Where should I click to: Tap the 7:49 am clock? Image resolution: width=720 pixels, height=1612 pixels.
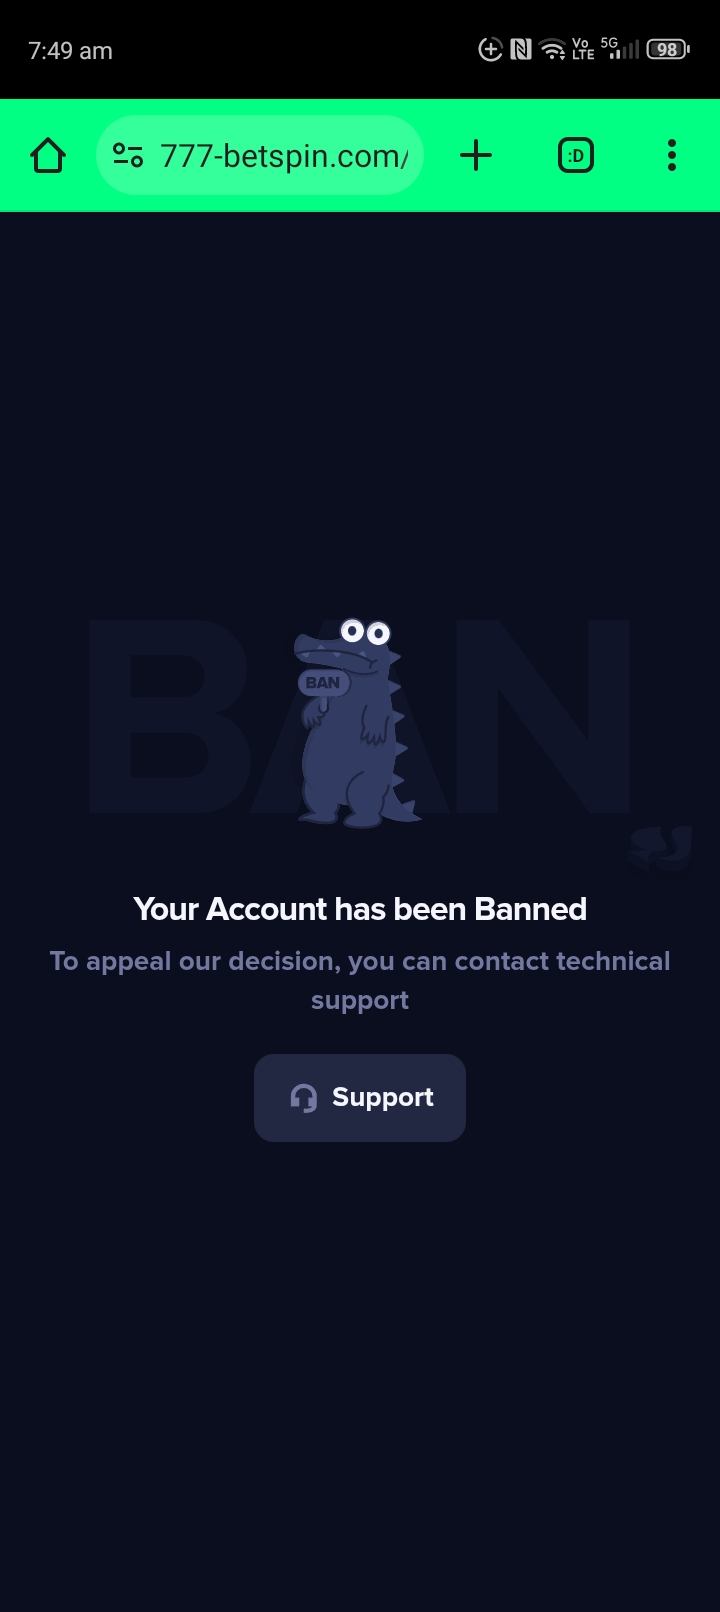pyautogui.click(x=70, y=51)
